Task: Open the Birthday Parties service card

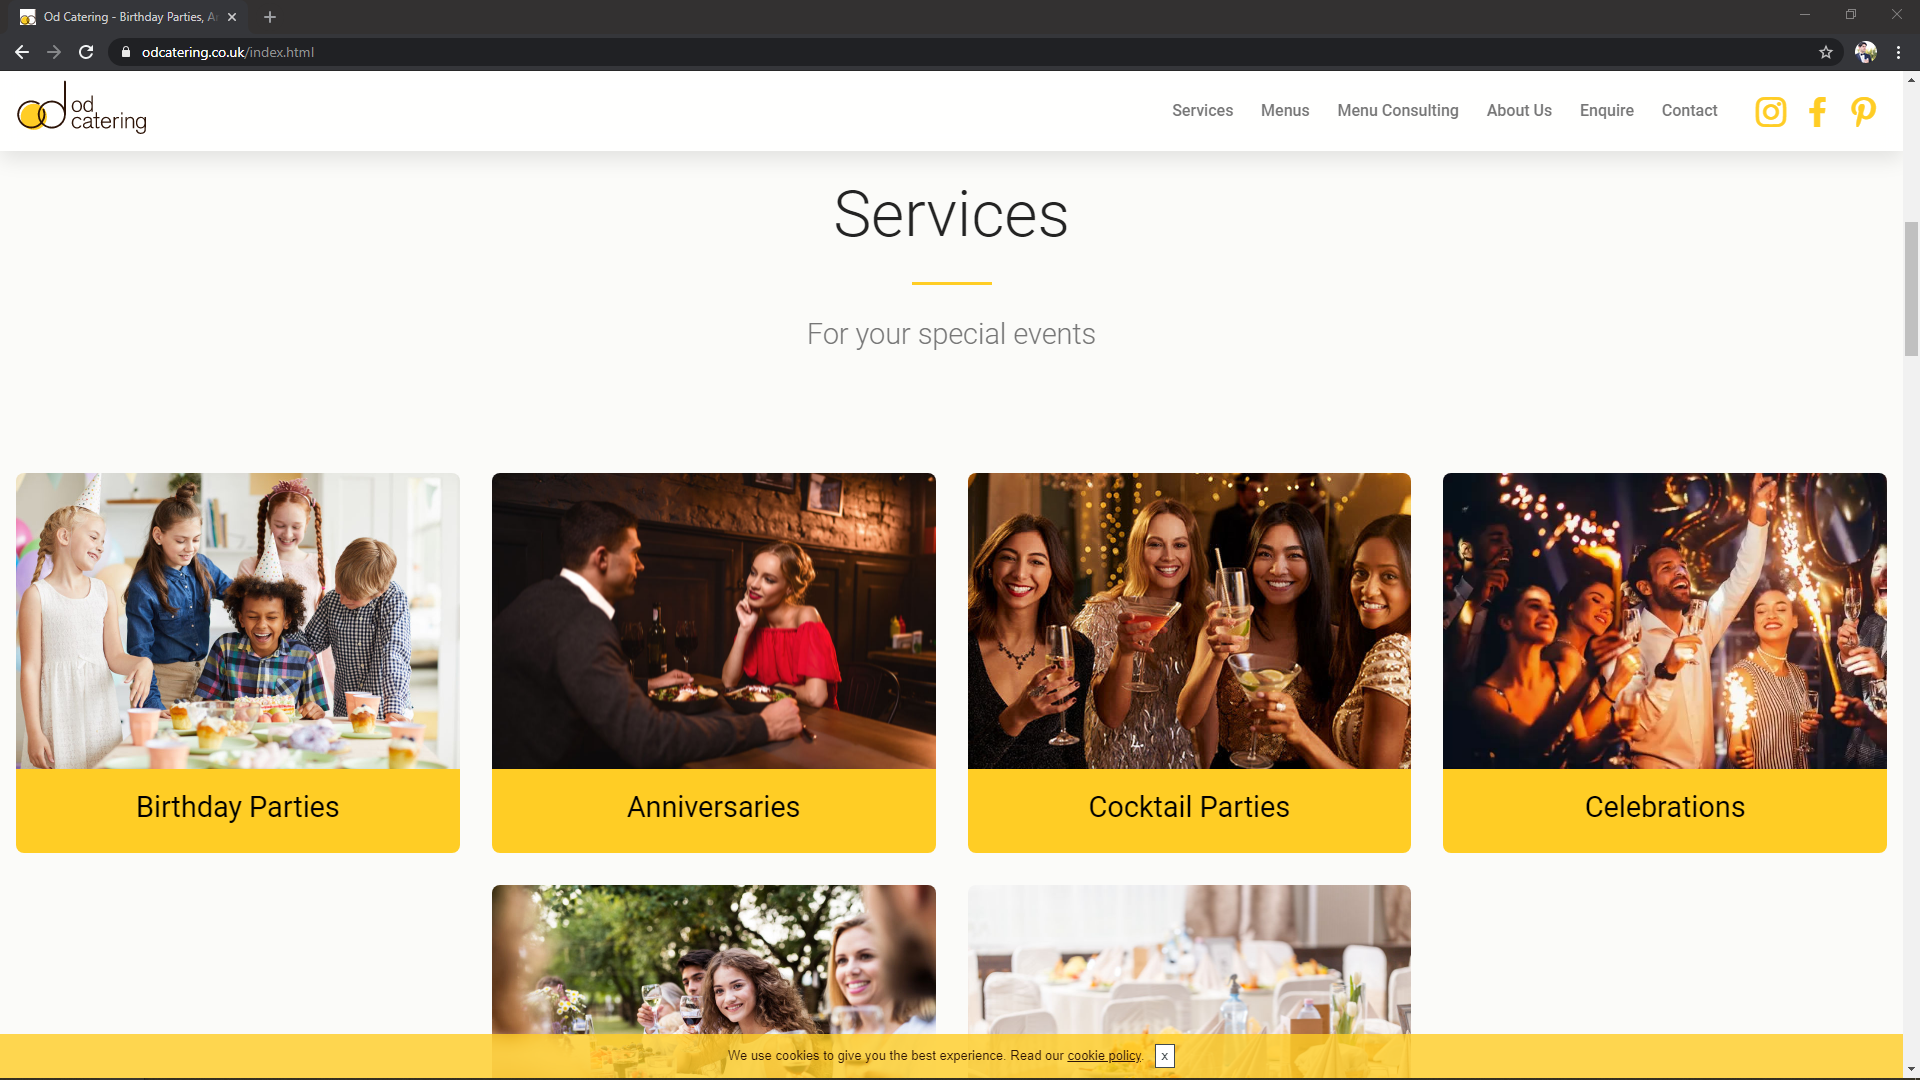Action: click(238, 663)
